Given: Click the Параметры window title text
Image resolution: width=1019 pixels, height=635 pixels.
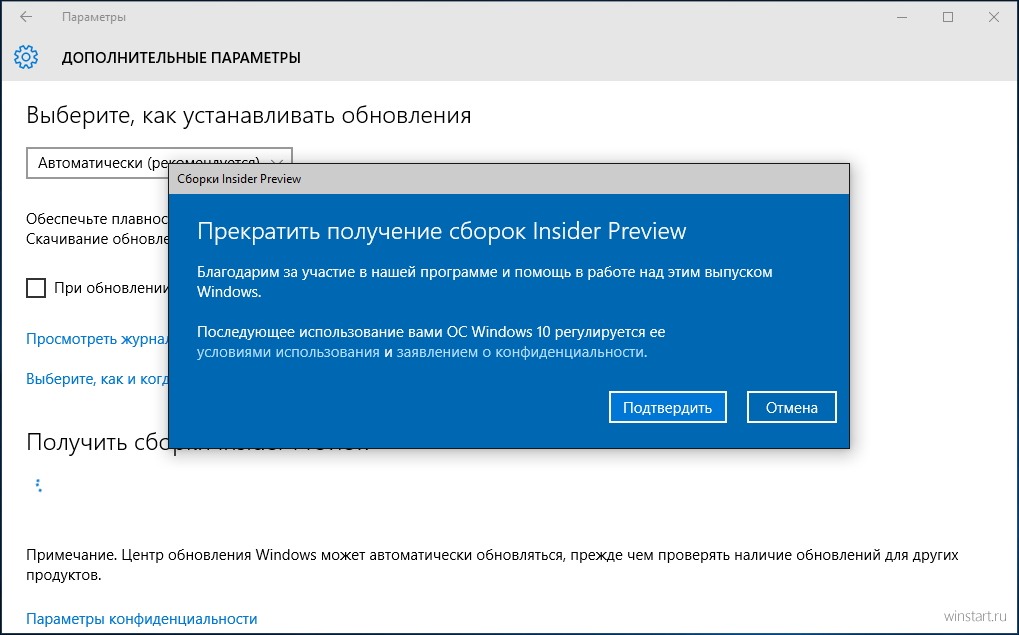Looking at the screenshot, I should coord(94,18).
